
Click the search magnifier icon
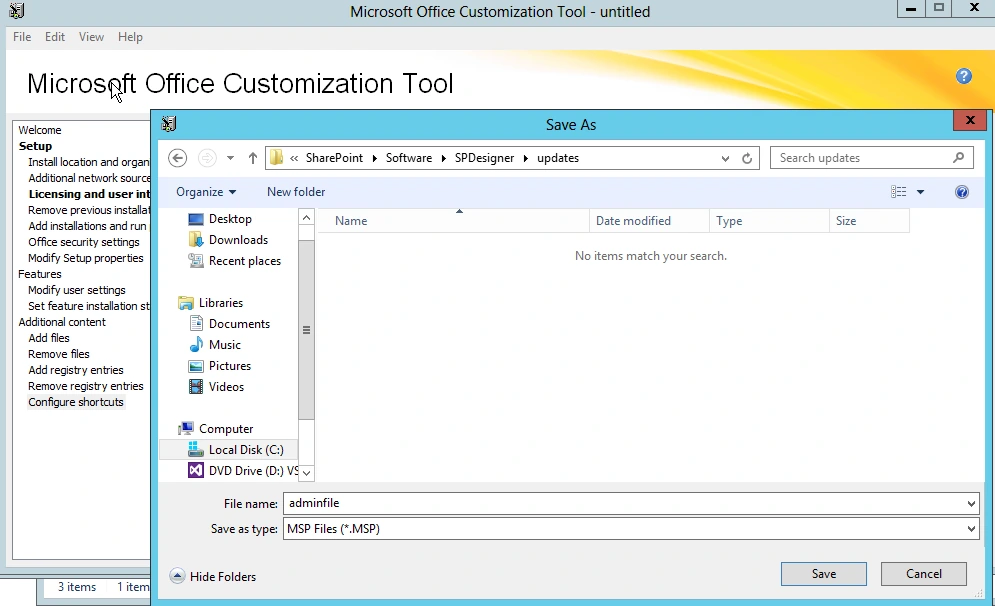point(959,157)
